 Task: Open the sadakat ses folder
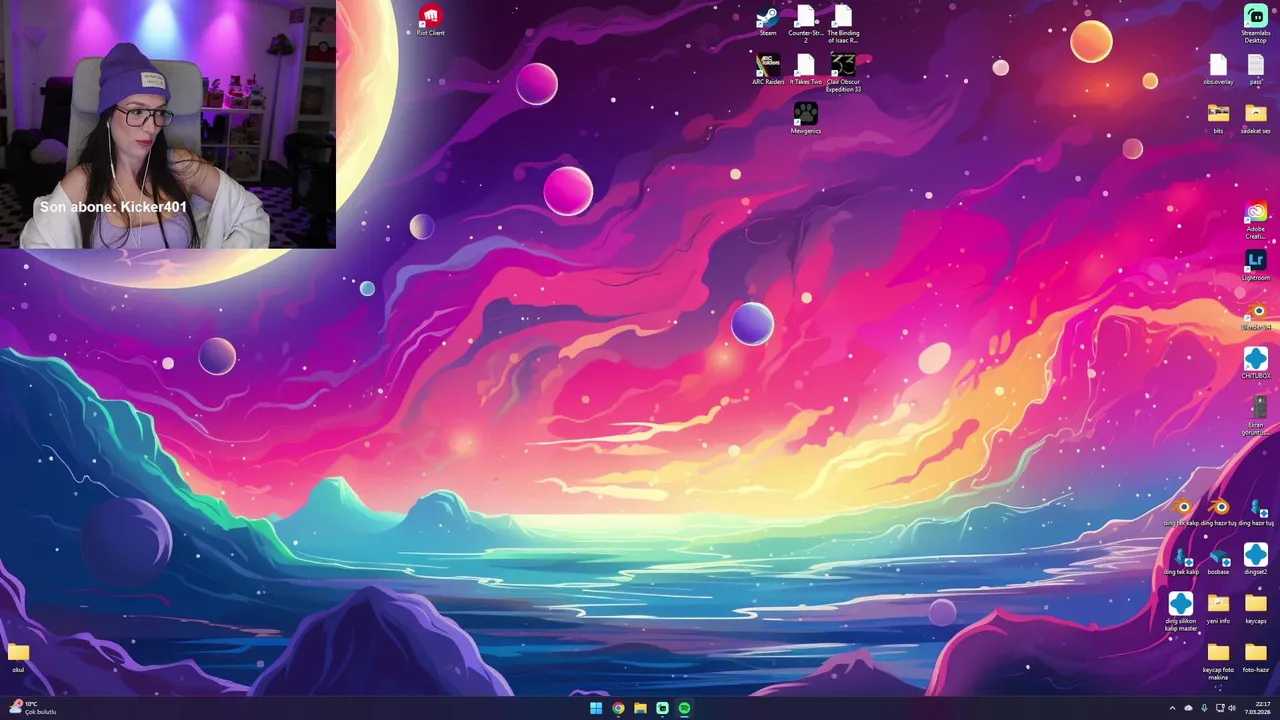click(1256, 118)
